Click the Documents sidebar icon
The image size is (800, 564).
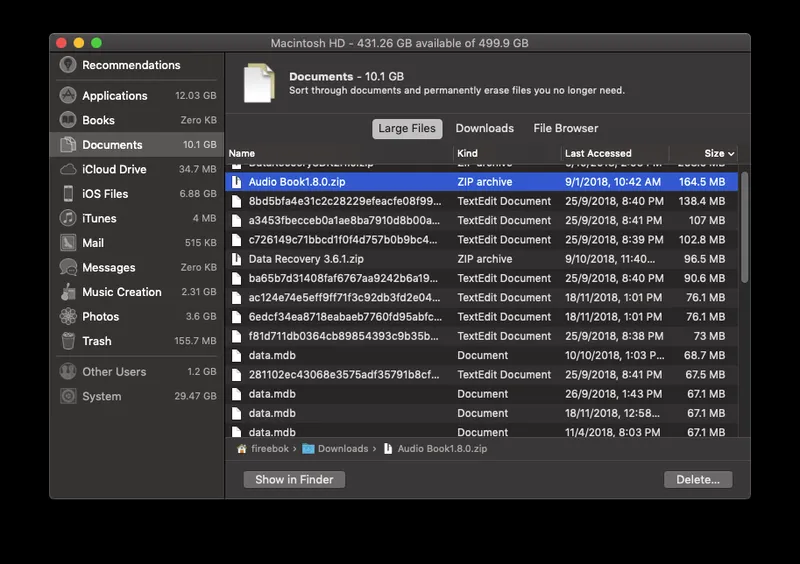coord(68,144)
